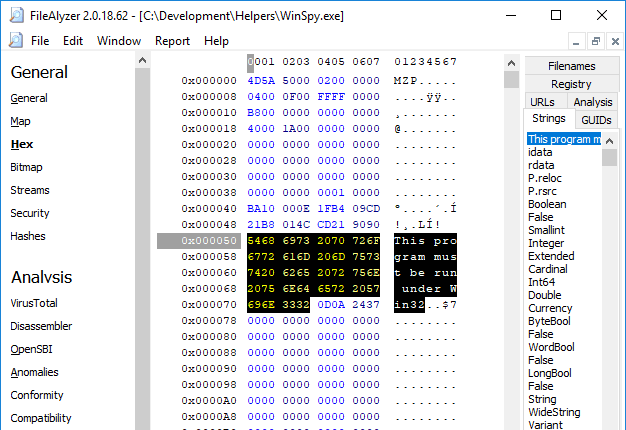Viewport: 626px width, 430px height.
Task: Switch to the URLs tab
Action: [542, 102]
